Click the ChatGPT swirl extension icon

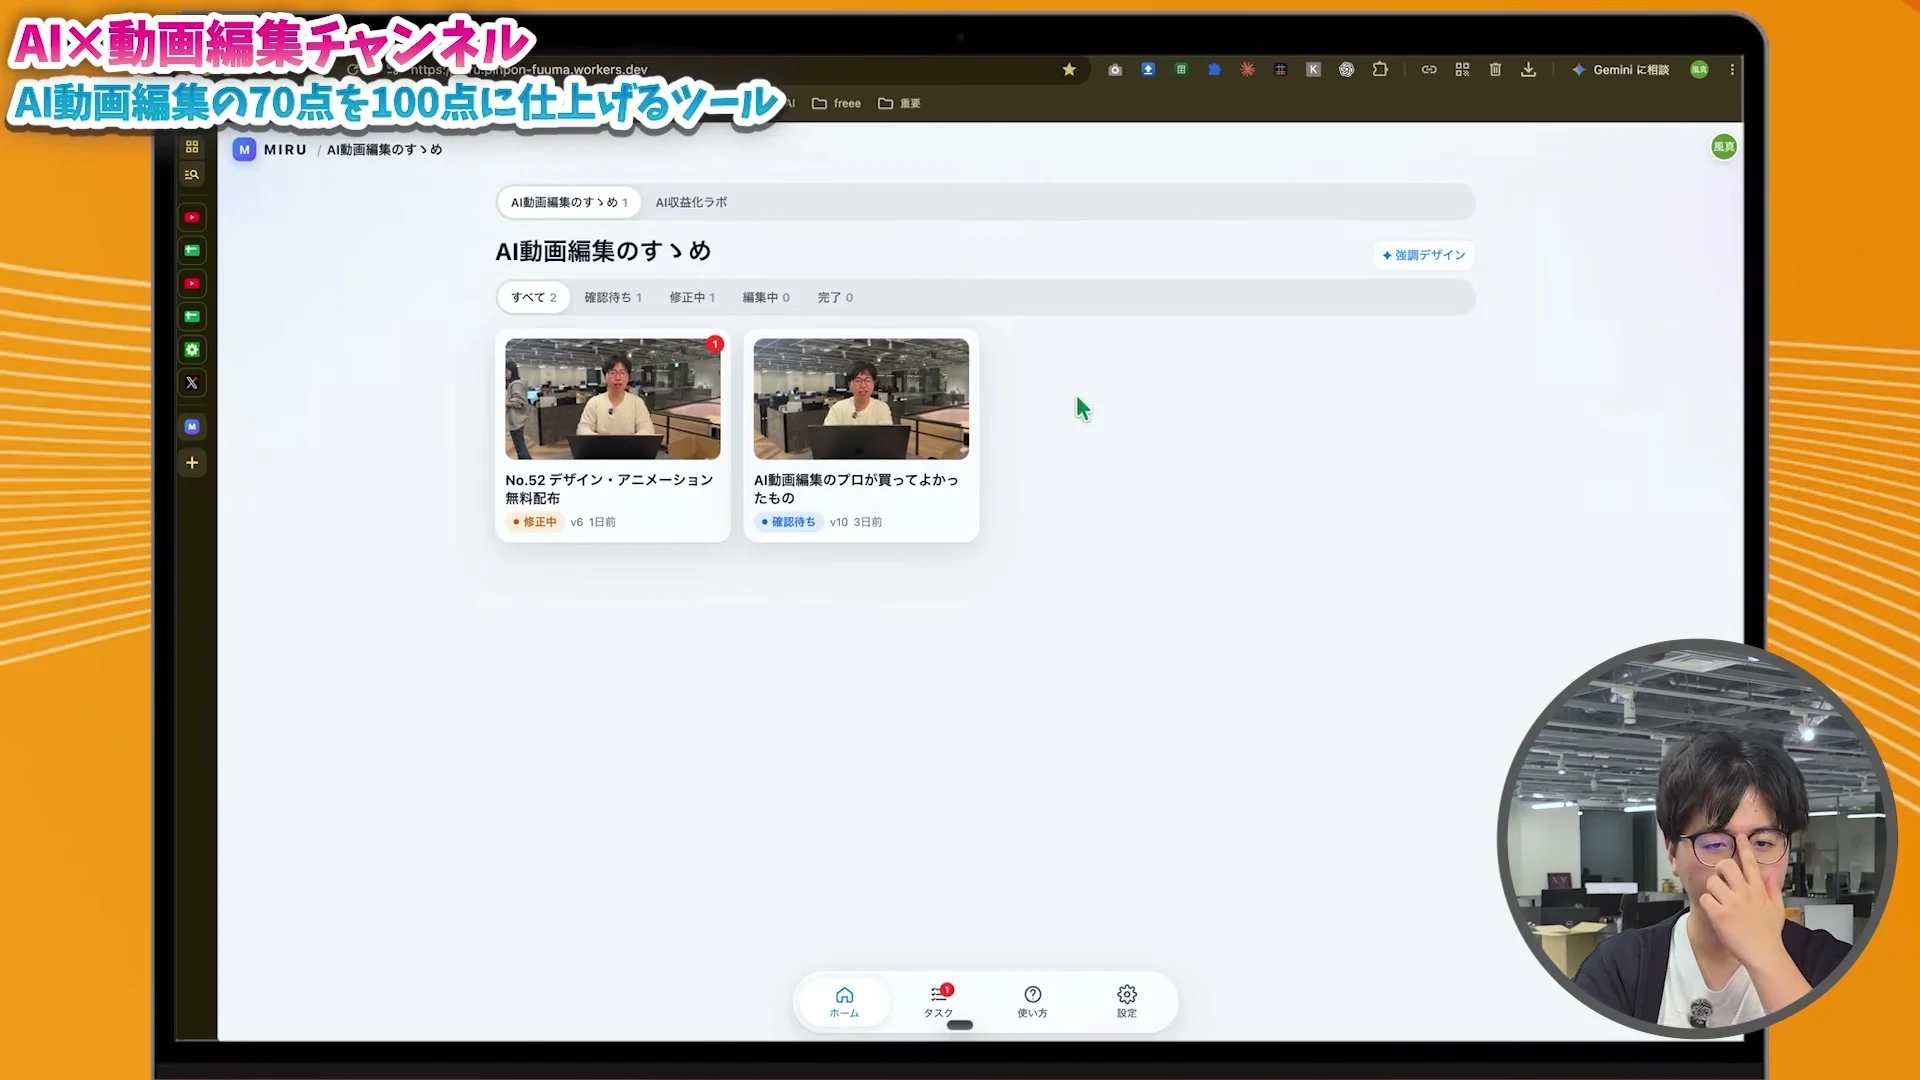point(1347,69)
